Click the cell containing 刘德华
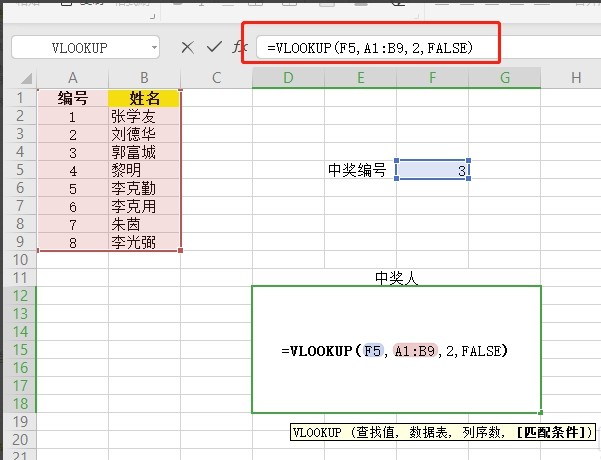Screen dimensions: 601x460 click(x=144, y=134)
